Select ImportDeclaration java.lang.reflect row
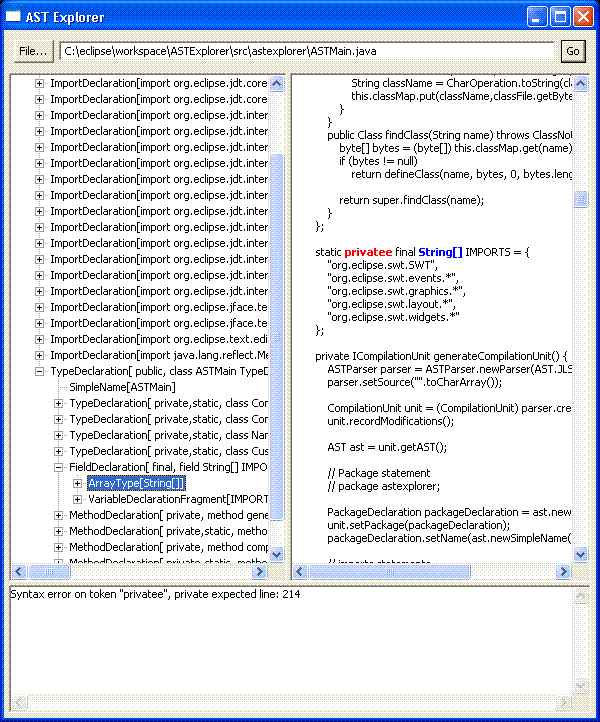Image resolution: width=600 pixels, height=722 pixels. 159,355
